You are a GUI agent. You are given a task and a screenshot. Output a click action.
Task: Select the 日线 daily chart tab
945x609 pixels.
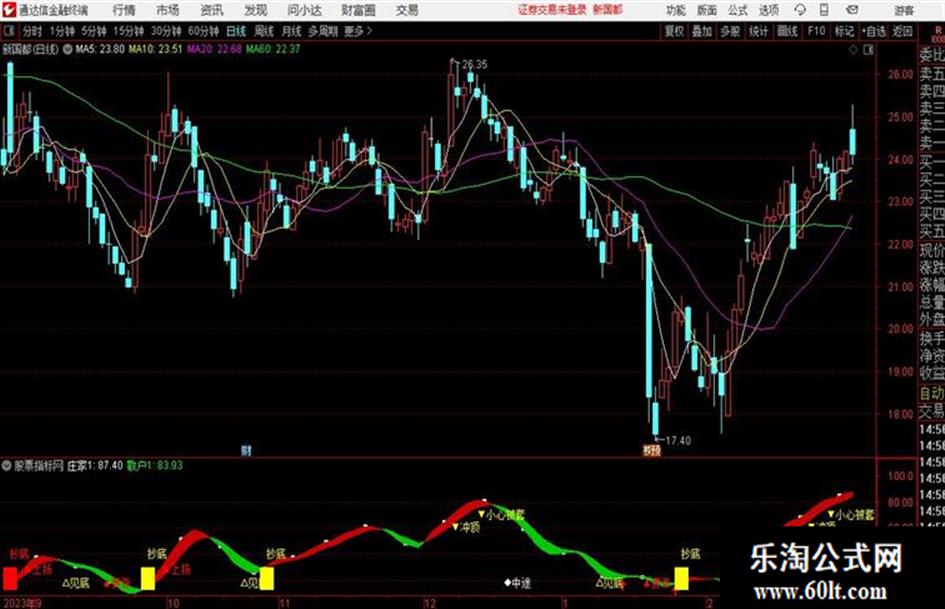tap(236, 31)
